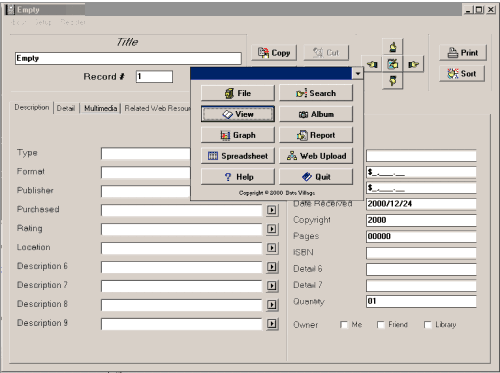Image resolution: width=500 pixels, height=373 pixels.
Task: Click the dropdown arrow on the blue popup bar
Action: (x=357, y=73)
